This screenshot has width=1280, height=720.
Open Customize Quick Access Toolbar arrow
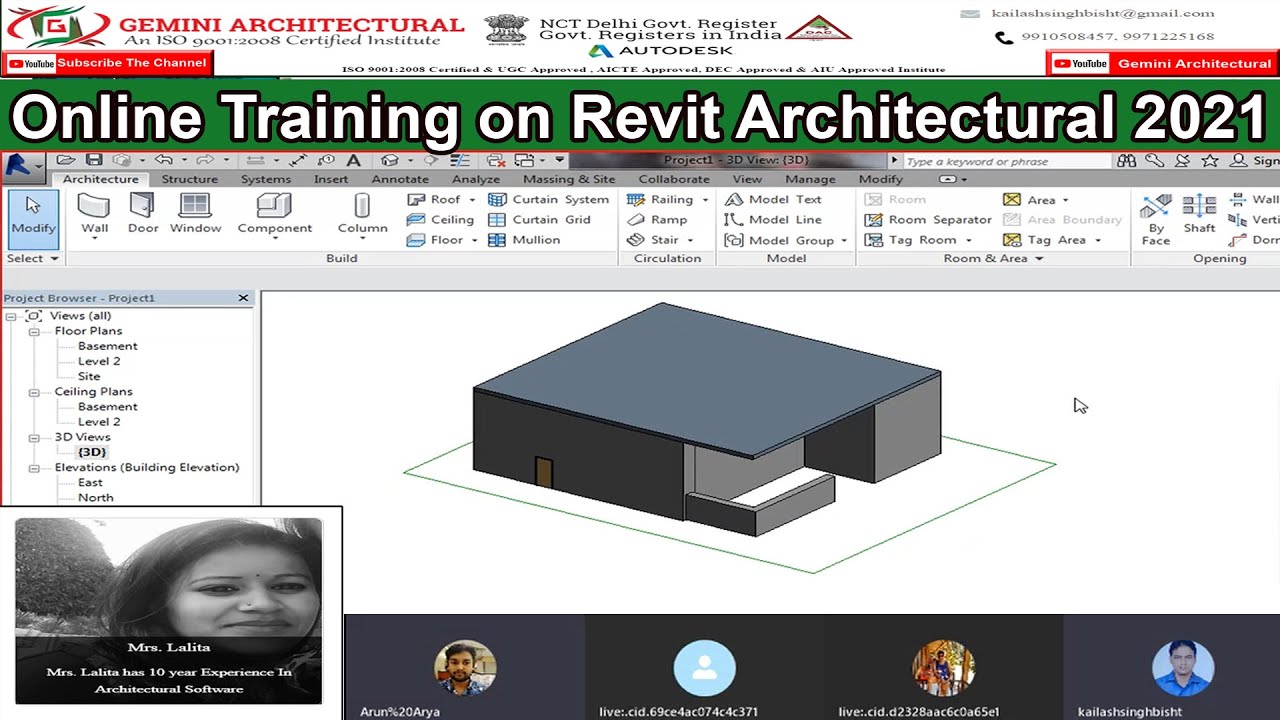pos(560,160)
